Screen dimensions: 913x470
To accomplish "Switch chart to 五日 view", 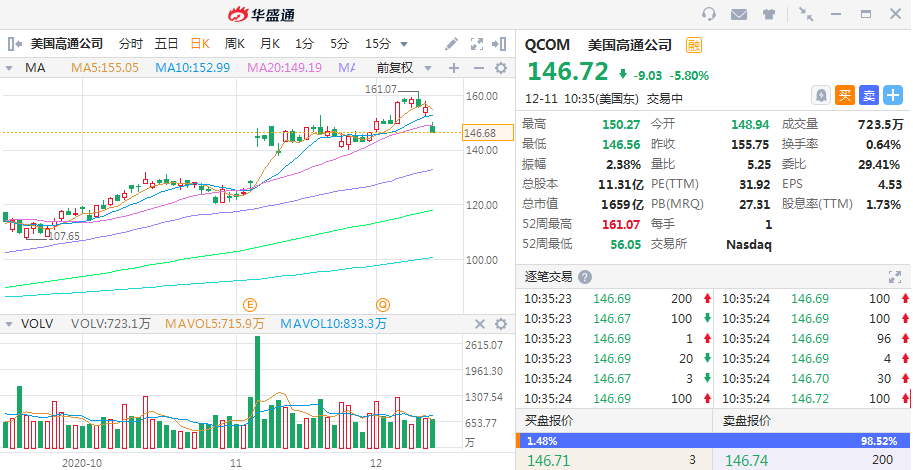I will tap(166, 44).
